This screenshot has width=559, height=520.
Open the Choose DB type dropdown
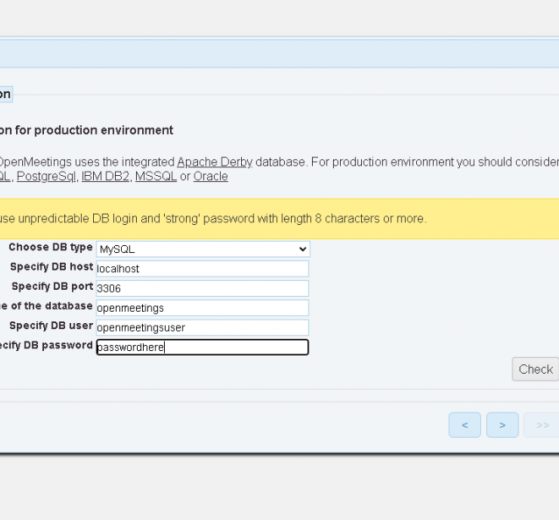click(x=203, y=249)
